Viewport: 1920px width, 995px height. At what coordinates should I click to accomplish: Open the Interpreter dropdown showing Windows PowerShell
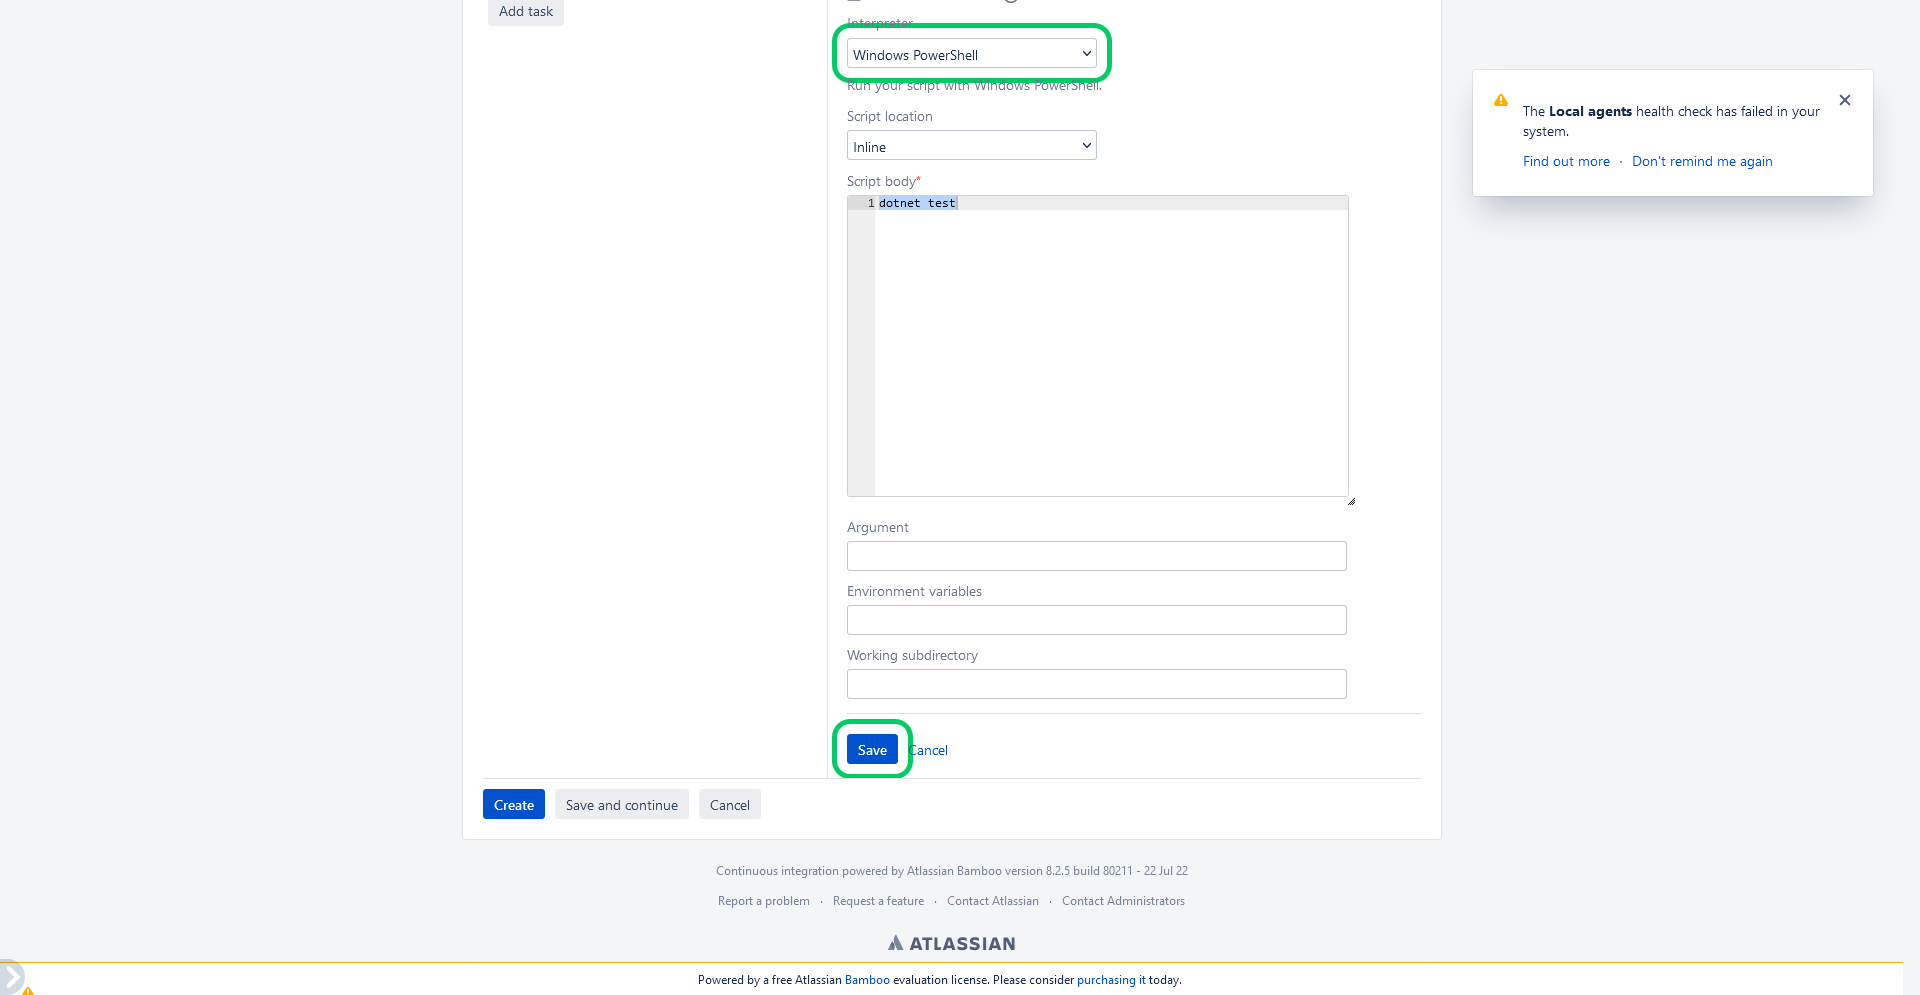coord(971,54)
